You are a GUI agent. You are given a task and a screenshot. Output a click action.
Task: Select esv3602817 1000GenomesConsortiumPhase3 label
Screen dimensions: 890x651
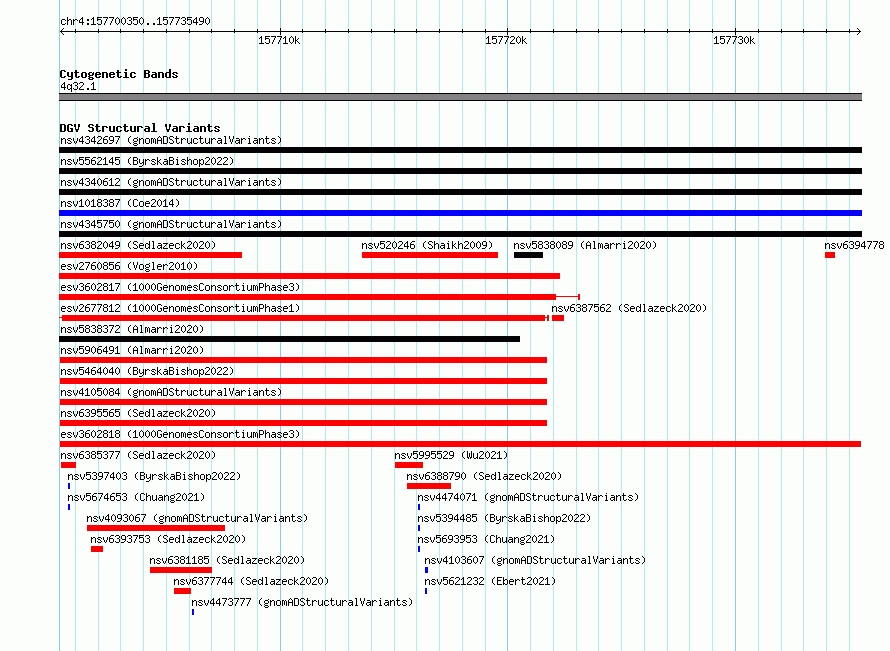pos(180,287)
